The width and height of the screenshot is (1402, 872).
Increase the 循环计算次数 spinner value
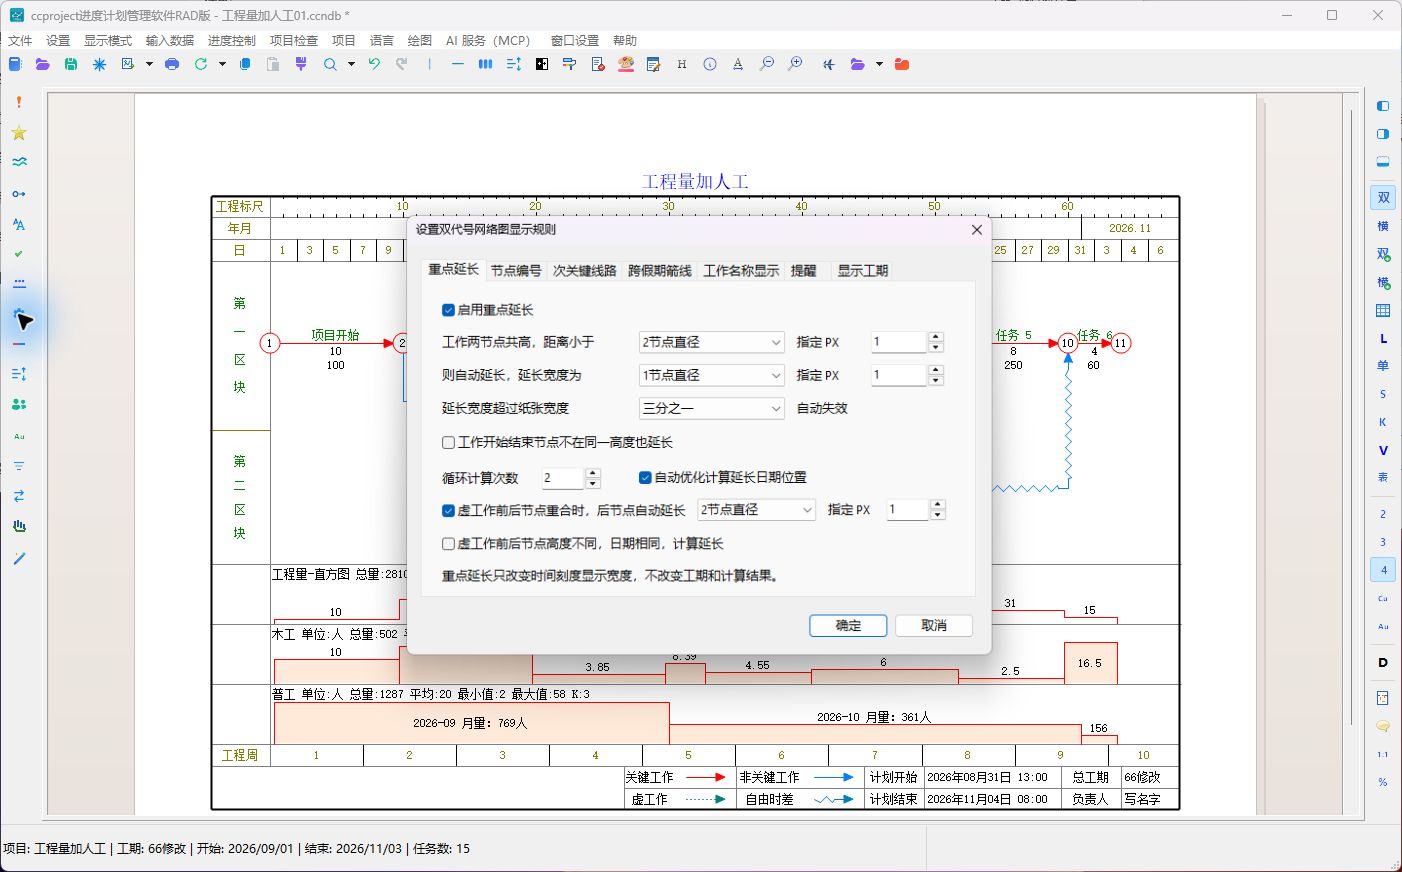(593, 472)
